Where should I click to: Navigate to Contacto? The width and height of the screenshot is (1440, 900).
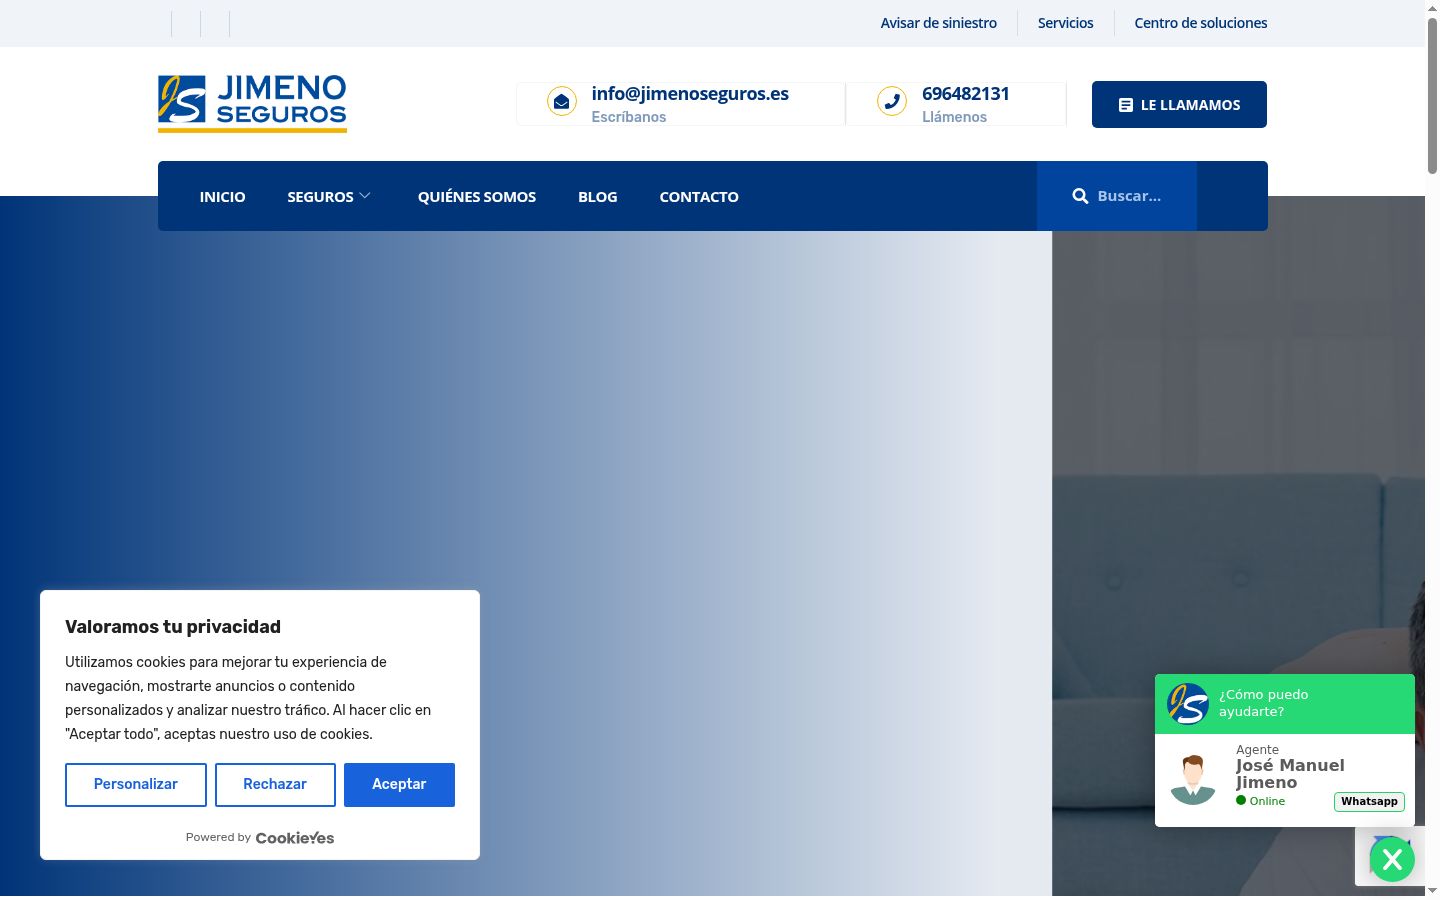(699, 197)
